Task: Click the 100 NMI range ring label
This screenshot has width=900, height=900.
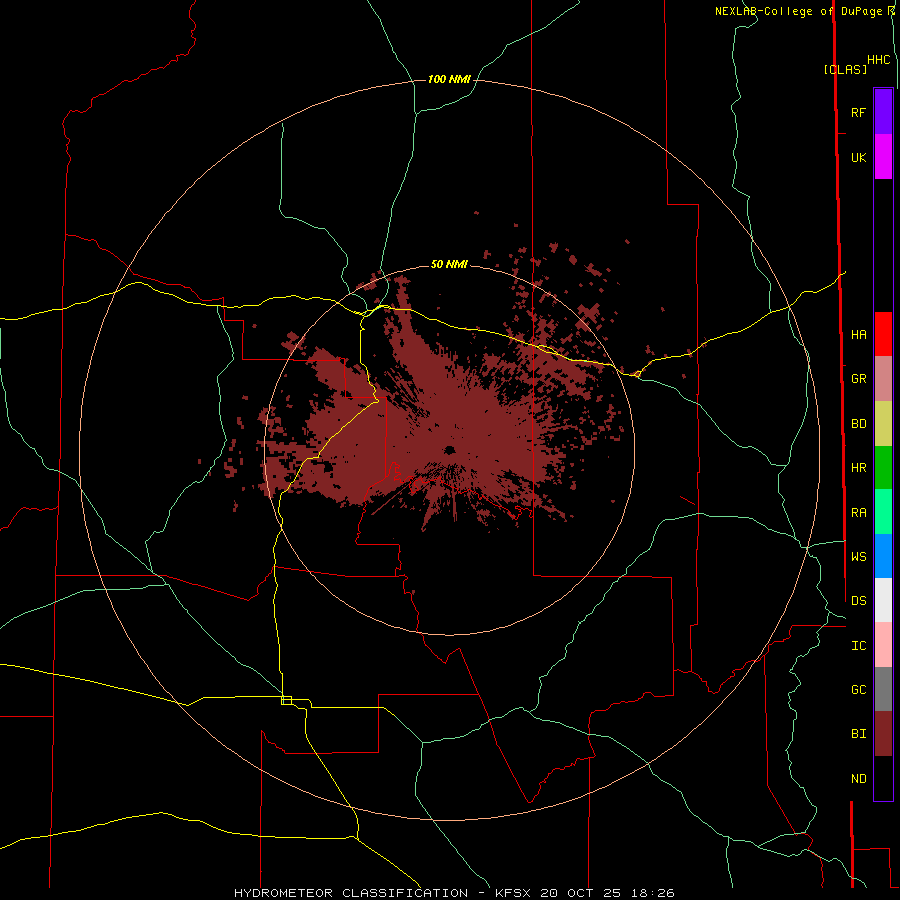Action: 449,79
